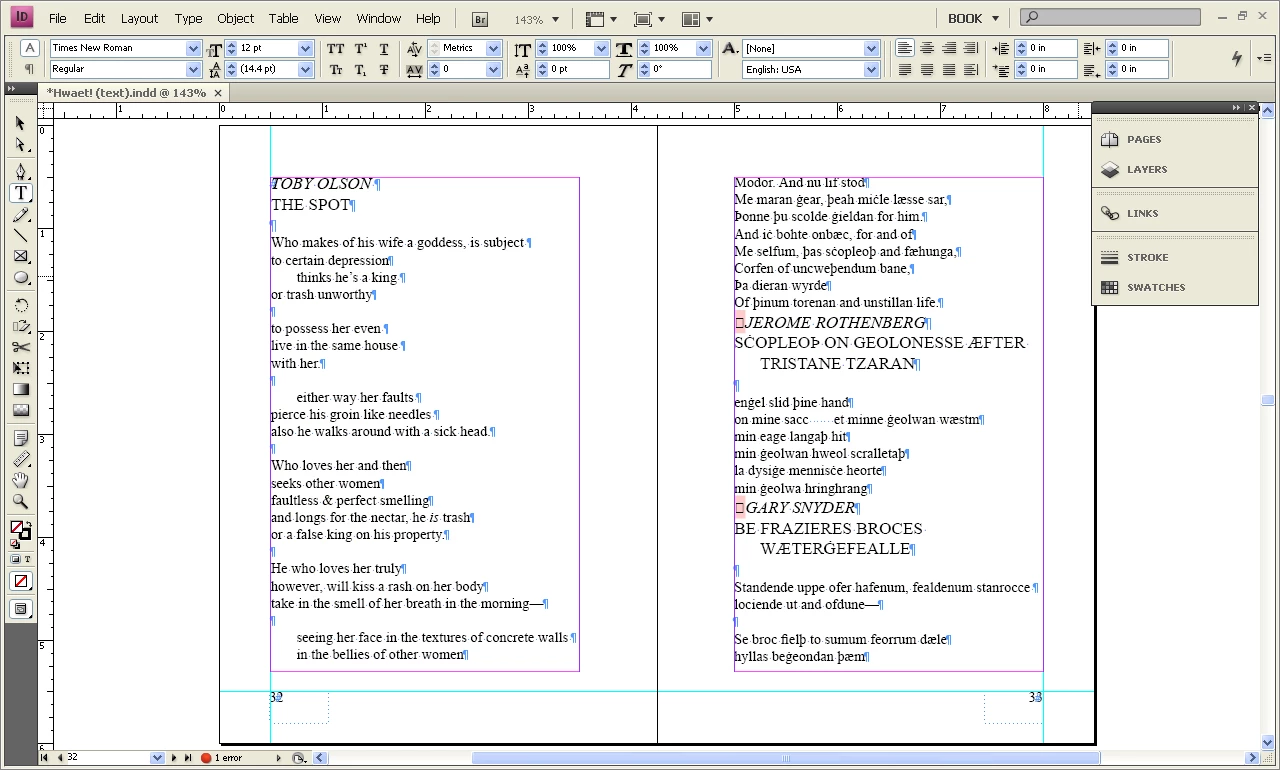This screenshot has width=1280, height=770.
Task: Choose the Gradient Swatch tool
Action: 20,389
